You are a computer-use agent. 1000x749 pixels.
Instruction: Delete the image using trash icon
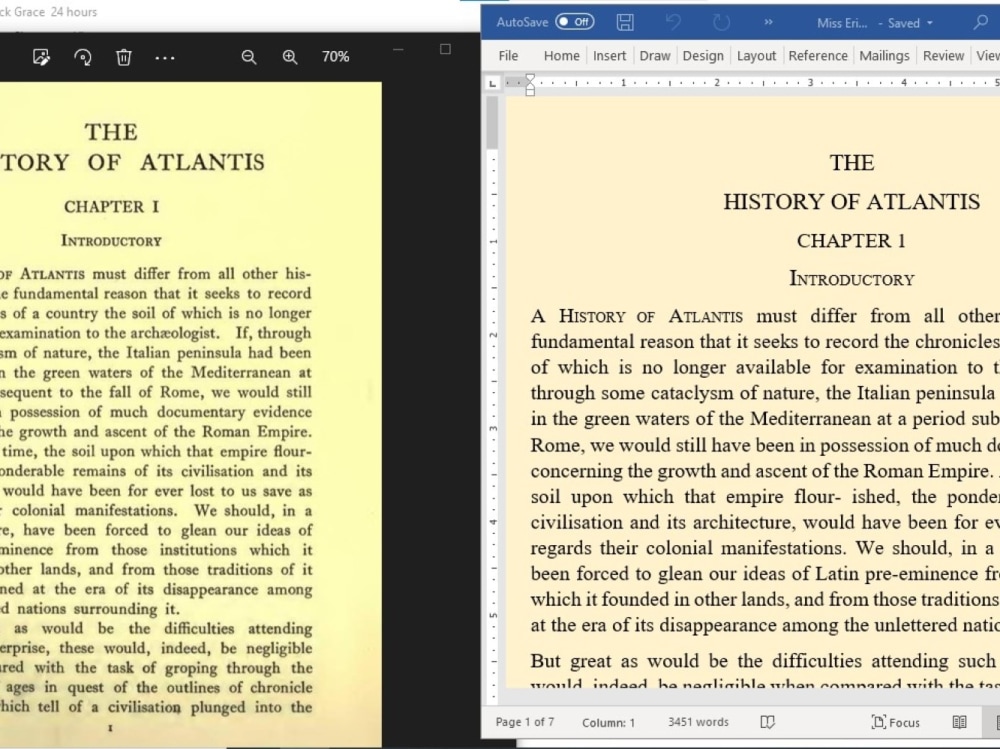click(x=124, y=57)
